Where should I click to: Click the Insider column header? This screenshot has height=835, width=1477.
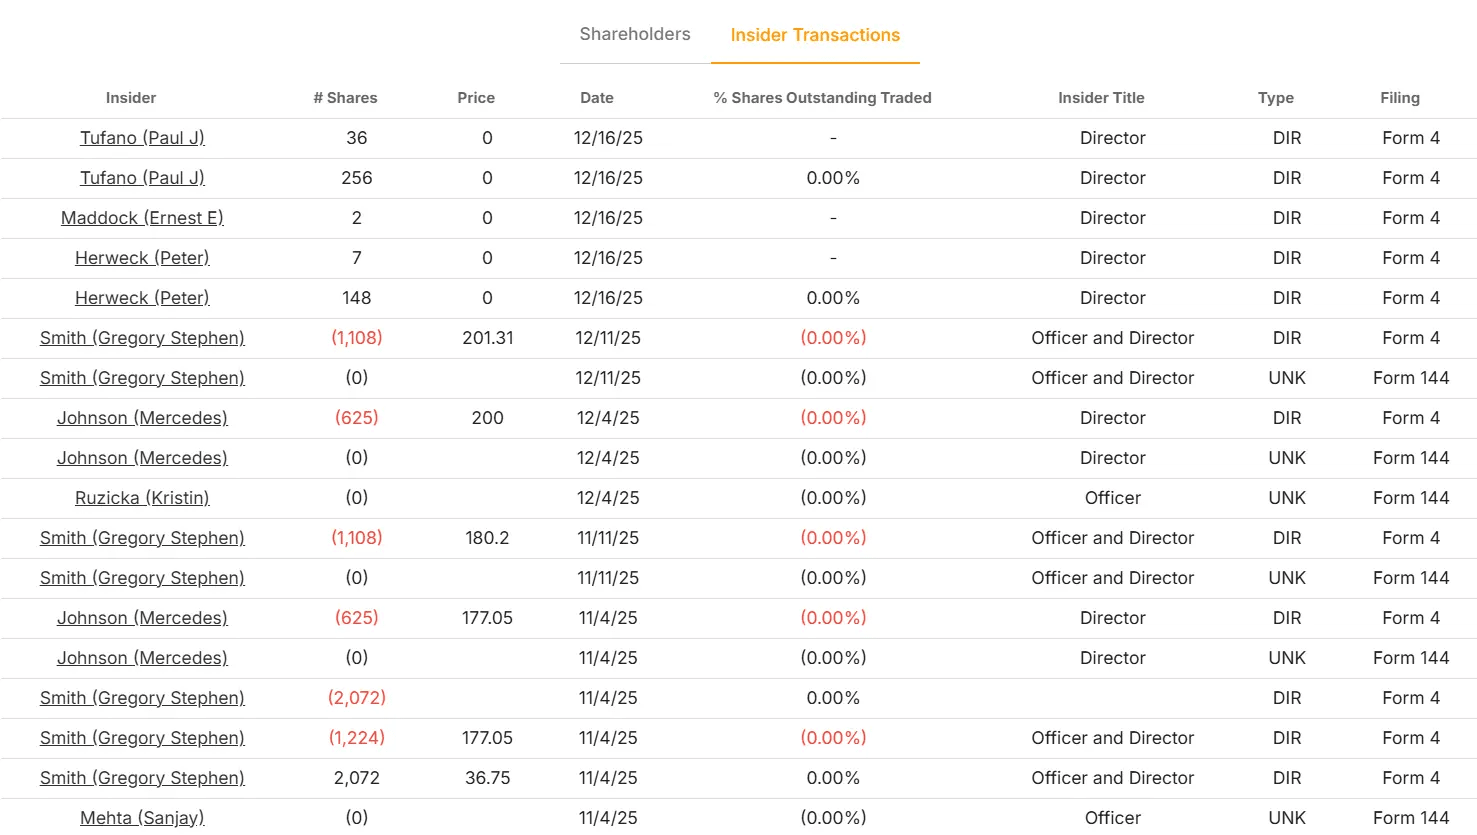tap(131, 98)
